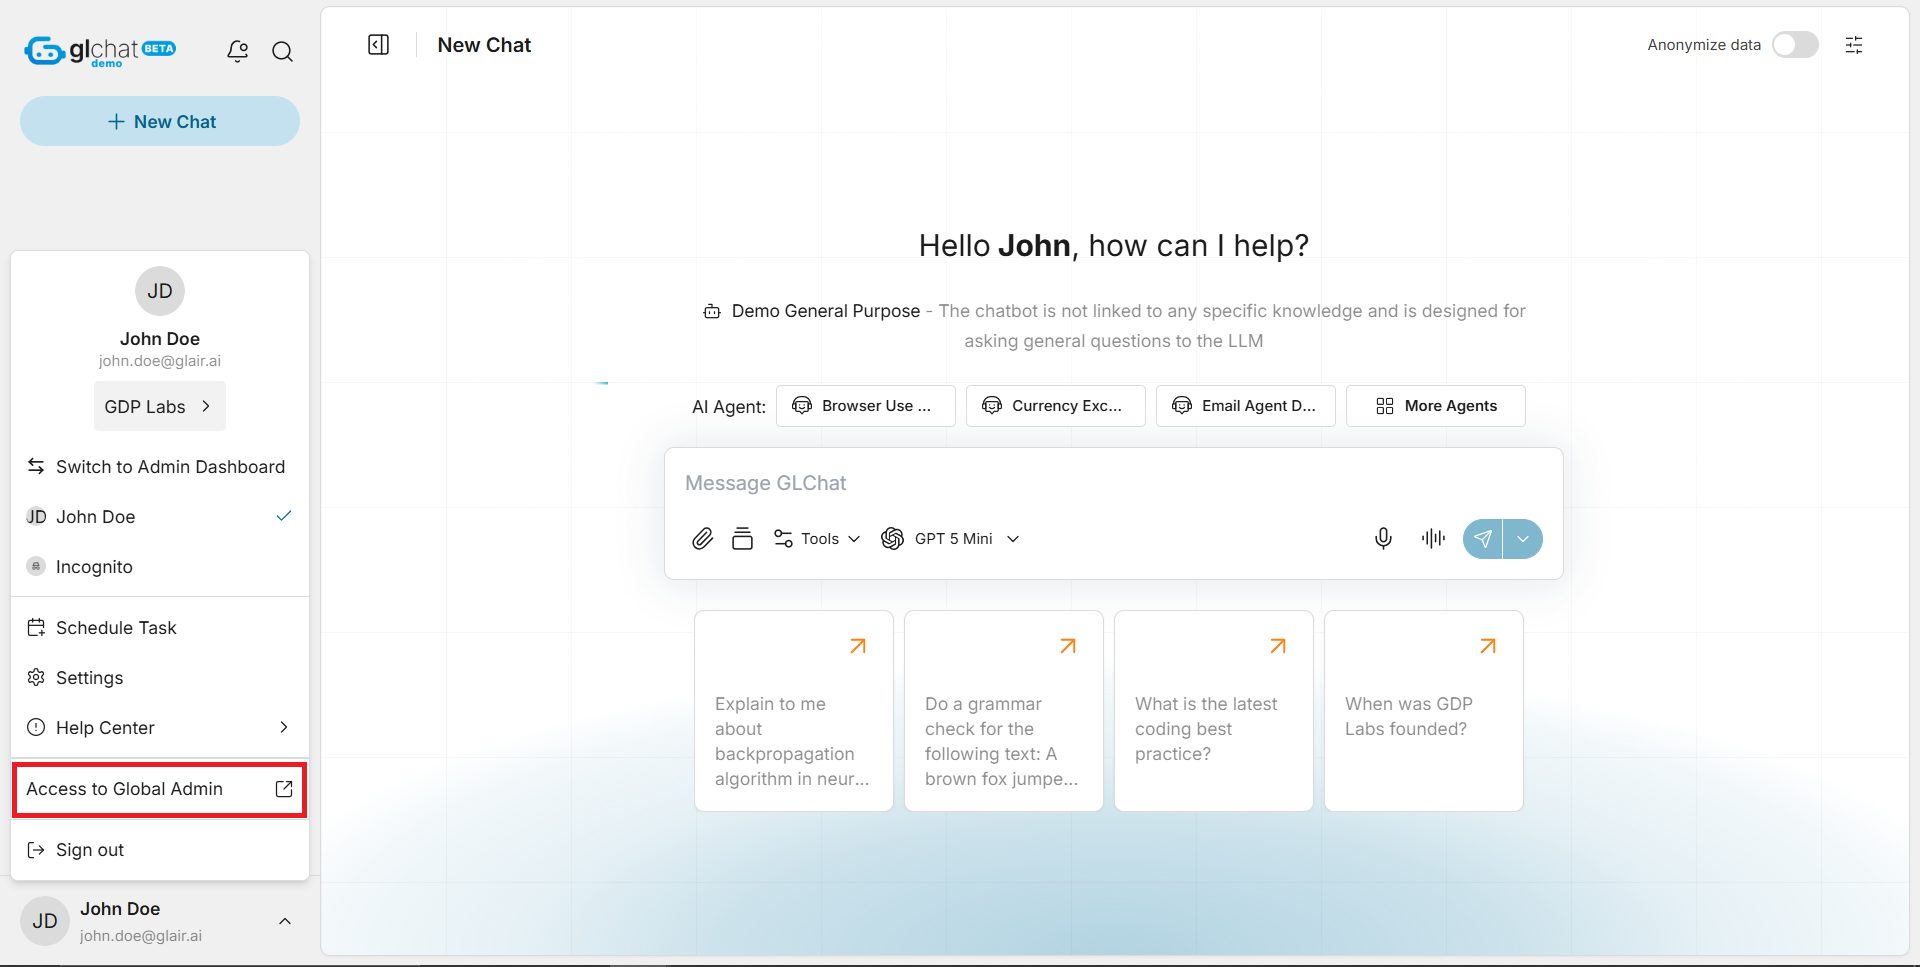Start a New Chat from sidebar button
1920x967 pixels.
[x=160, y=121]
